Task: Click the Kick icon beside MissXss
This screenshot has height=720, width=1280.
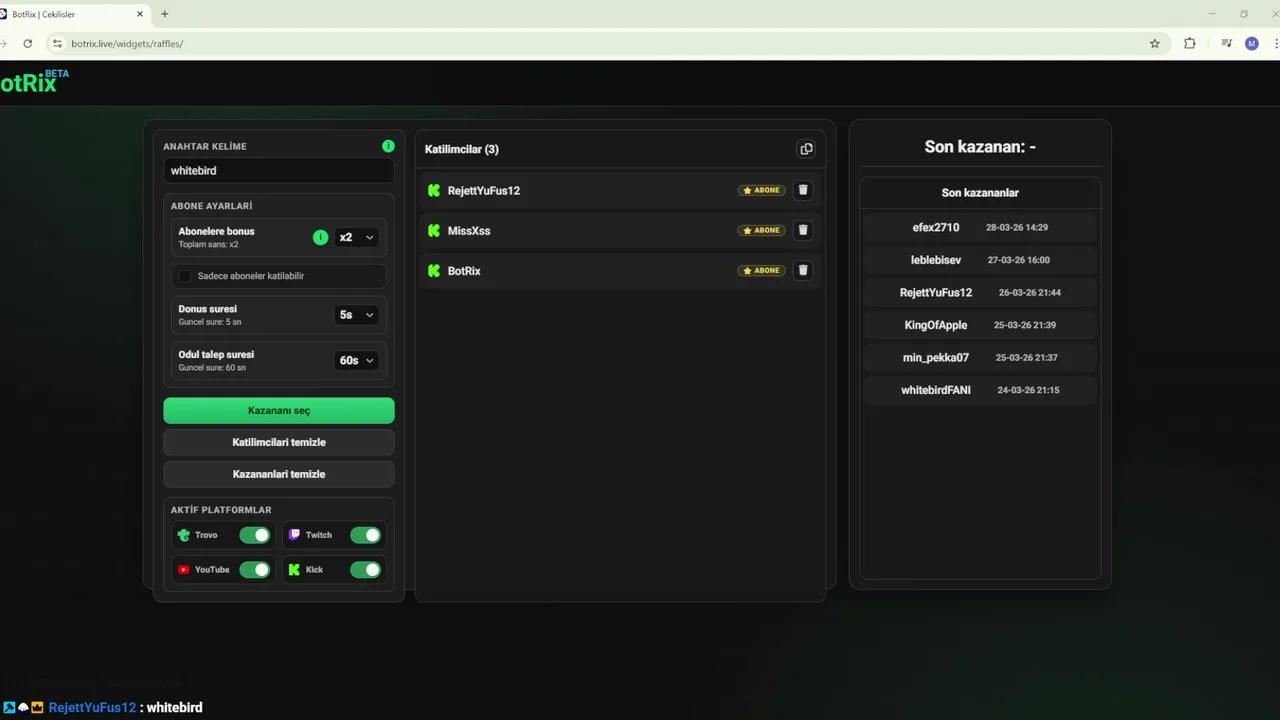Action: (x=434, y=230)
